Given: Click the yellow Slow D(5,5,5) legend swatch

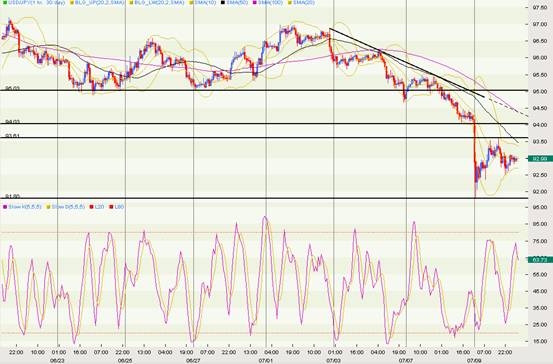Looking at the screenshot, I should click(x=49, y=207).
